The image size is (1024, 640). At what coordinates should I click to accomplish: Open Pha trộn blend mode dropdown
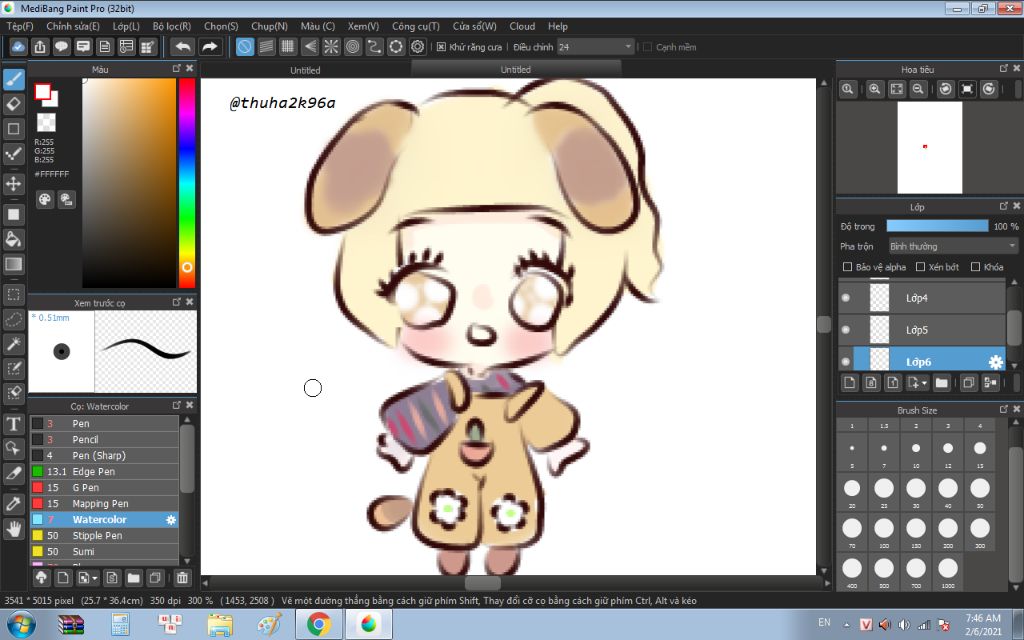[x=953, y=246]
